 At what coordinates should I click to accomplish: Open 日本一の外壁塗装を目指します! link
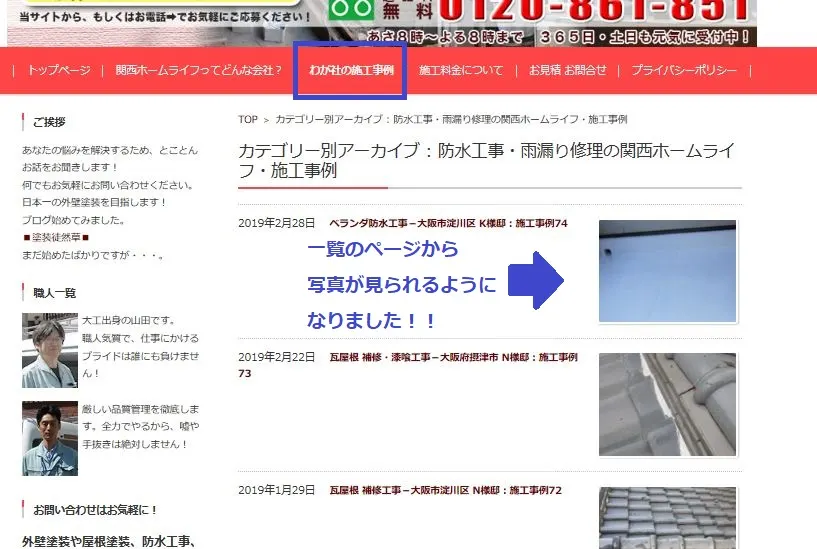[x=94, y=202]
